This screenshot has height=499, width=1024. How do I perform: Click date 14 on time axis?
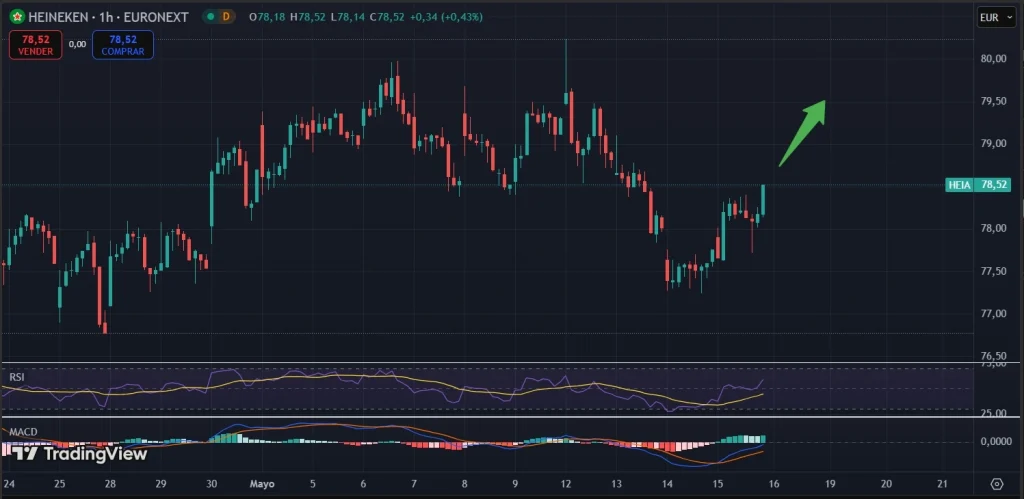click(x=667, y=484)
